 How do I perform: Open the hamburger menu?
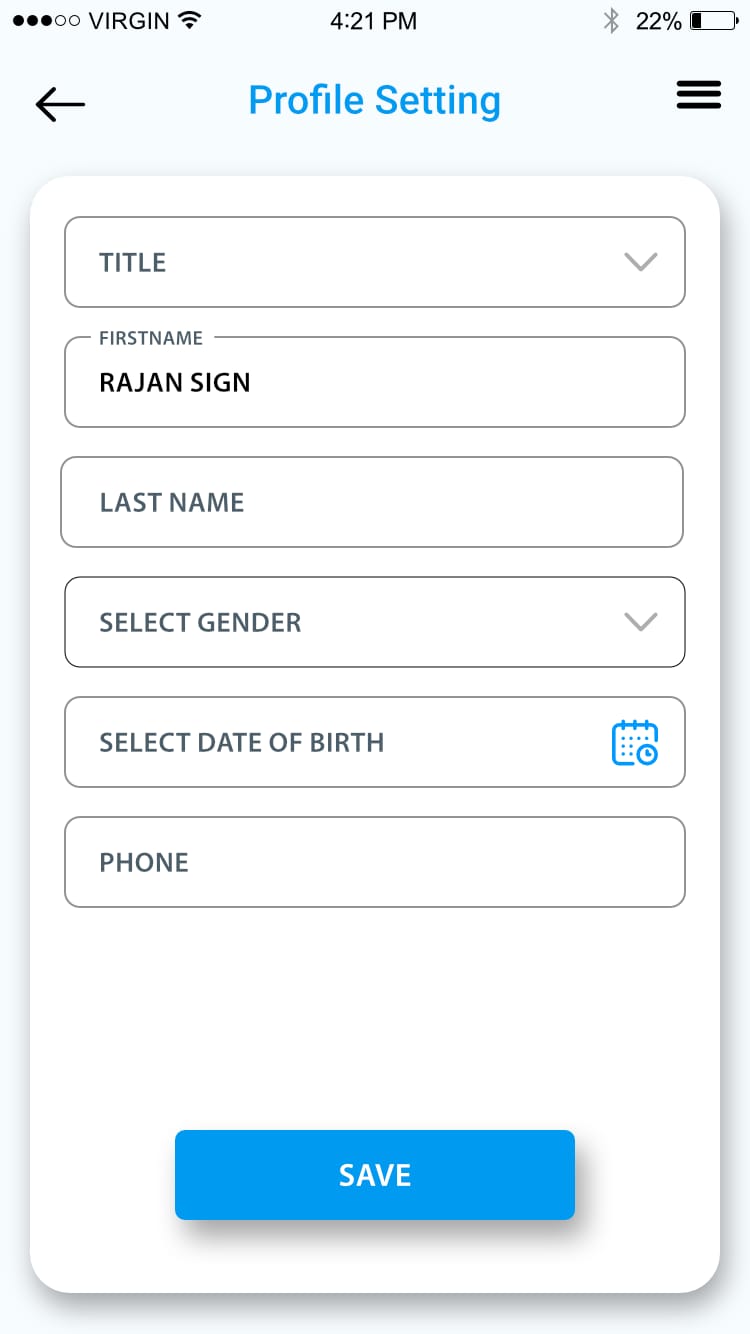(x=698, y=95)
